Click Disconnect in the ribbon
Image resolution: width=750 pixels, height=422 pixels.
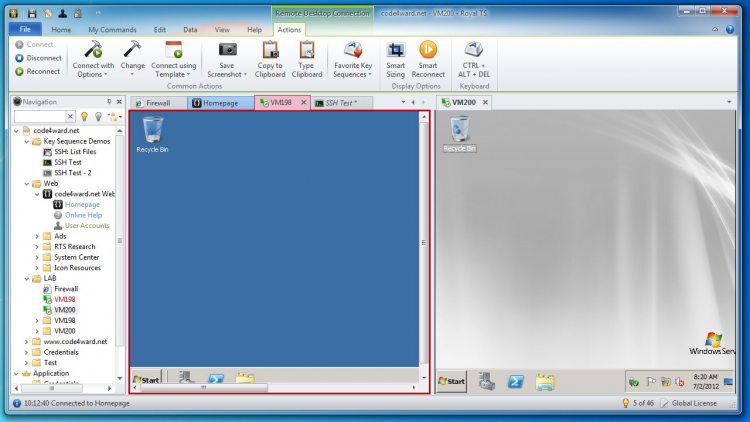point(39,58)
